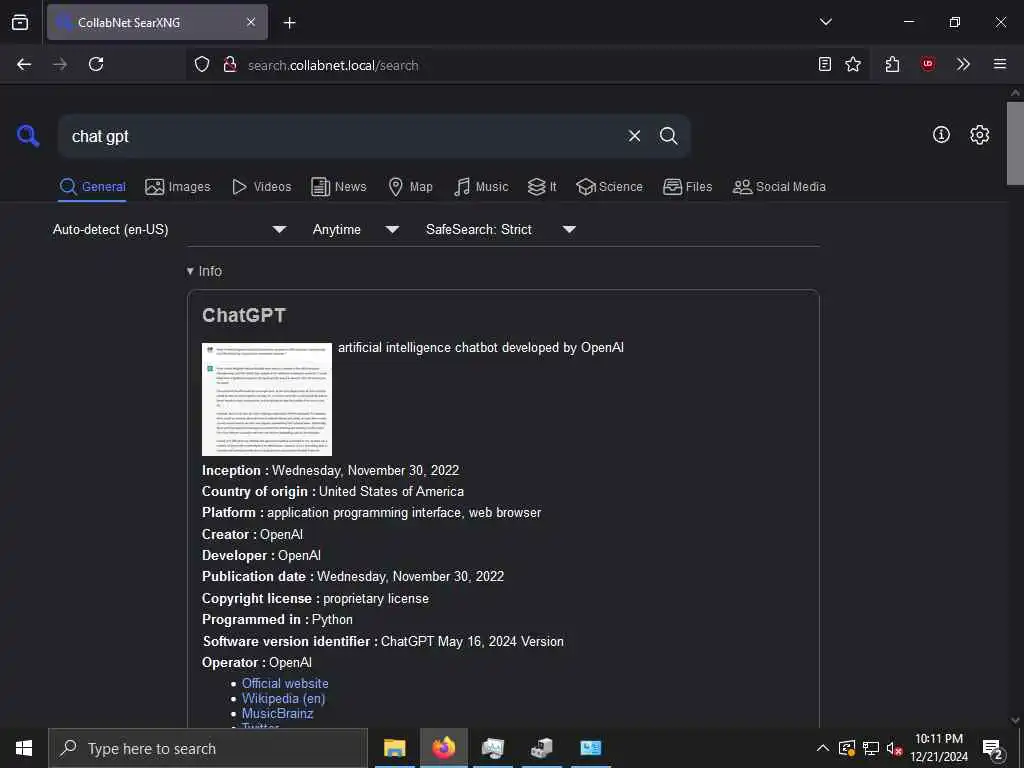Clear the search query with X
The image size is (1024, 768).
coord(634,136)
